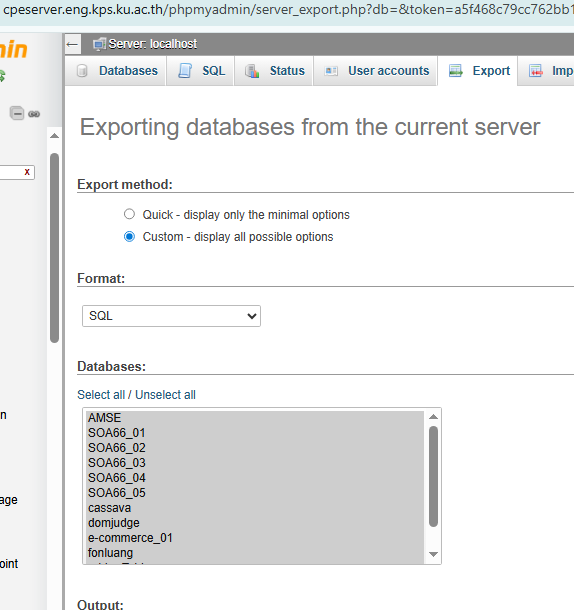Click the back arrow beside Server: localhost
574x610 pixels.
(72, 44)
